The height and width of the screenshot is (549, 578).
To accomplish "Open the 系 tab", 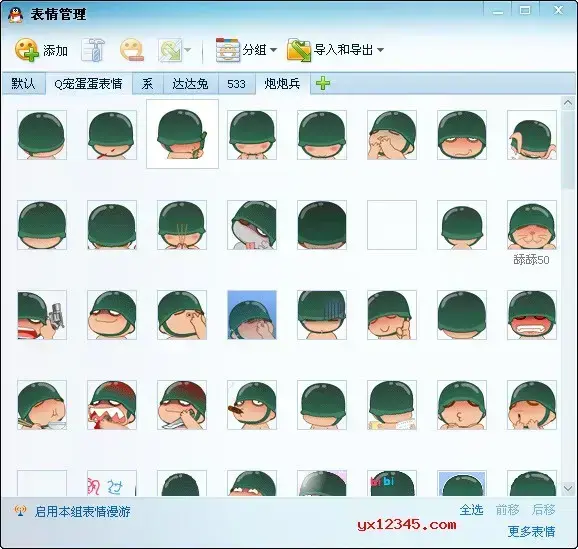I will (147, 84).
